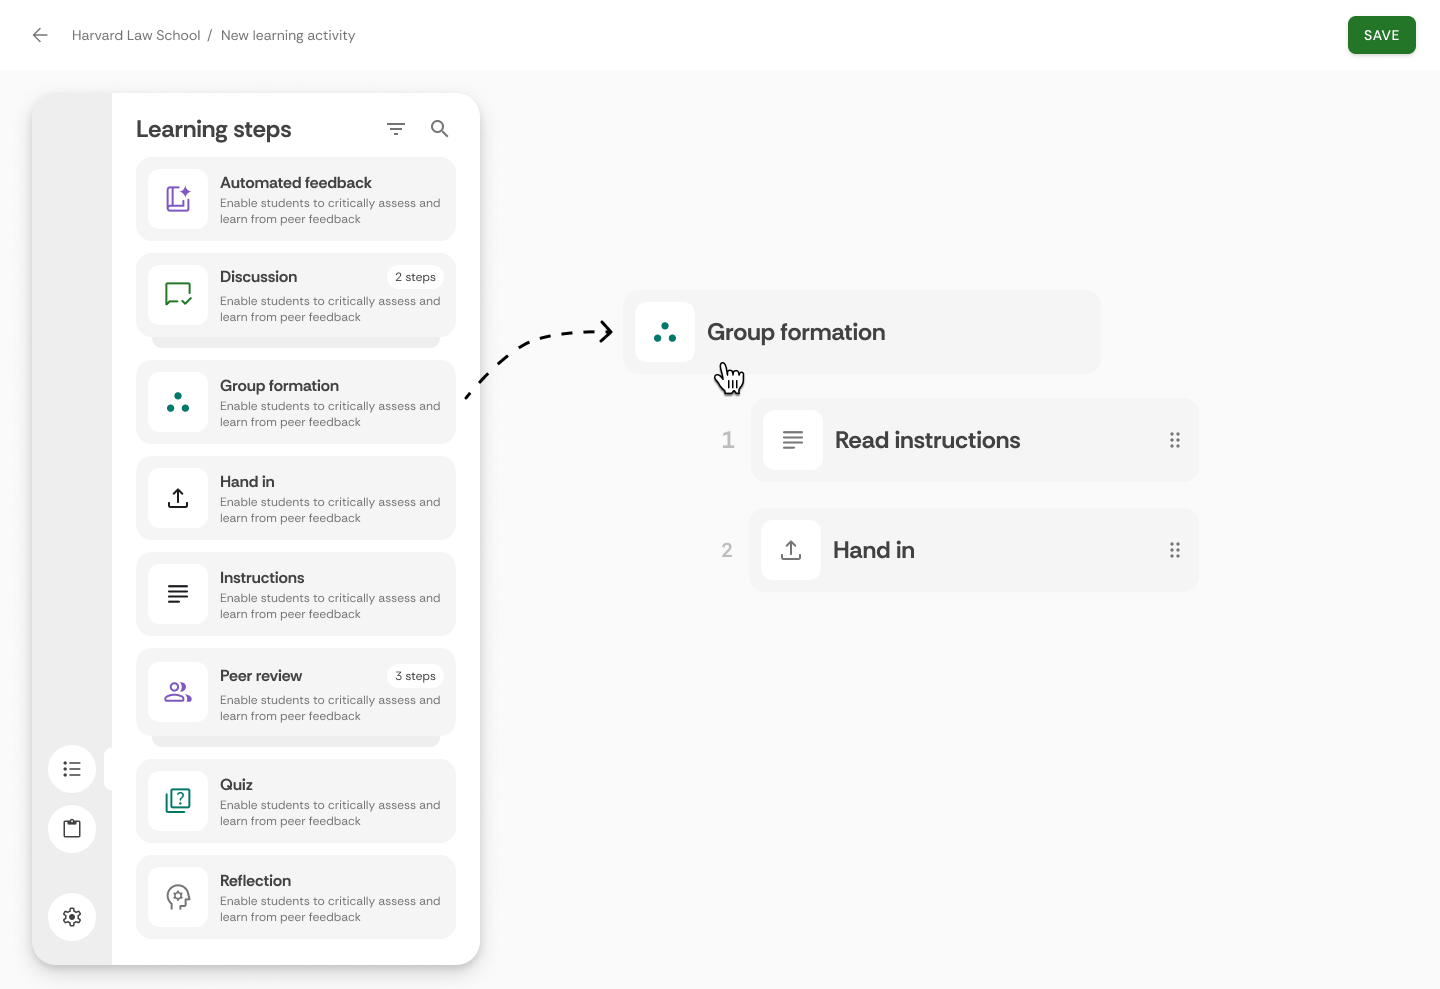Click New learning activity breadcrumb
The height and width of the screenshot is (989, 1440).
(288, 35)
